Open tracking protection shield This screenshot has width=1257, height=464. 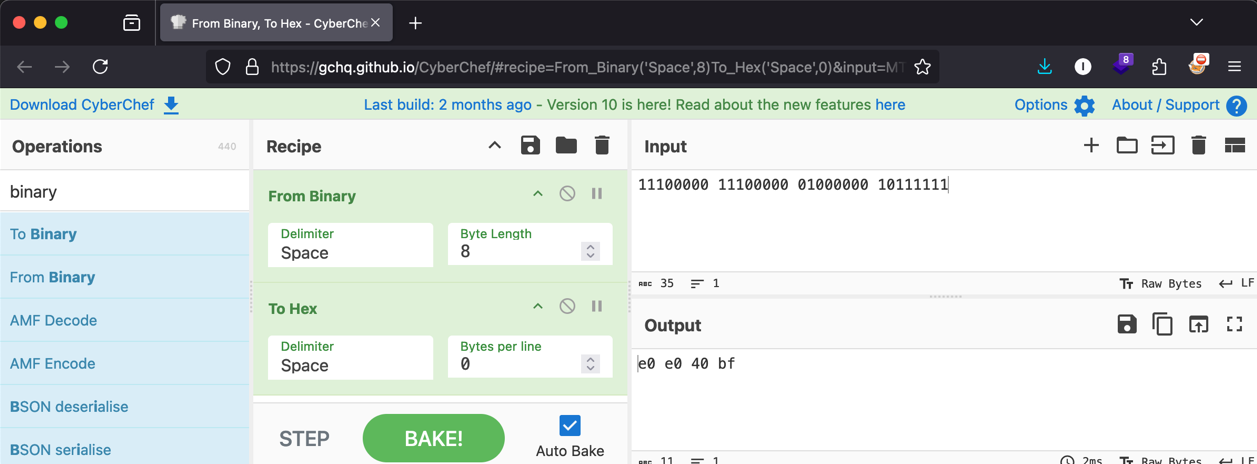223,67
